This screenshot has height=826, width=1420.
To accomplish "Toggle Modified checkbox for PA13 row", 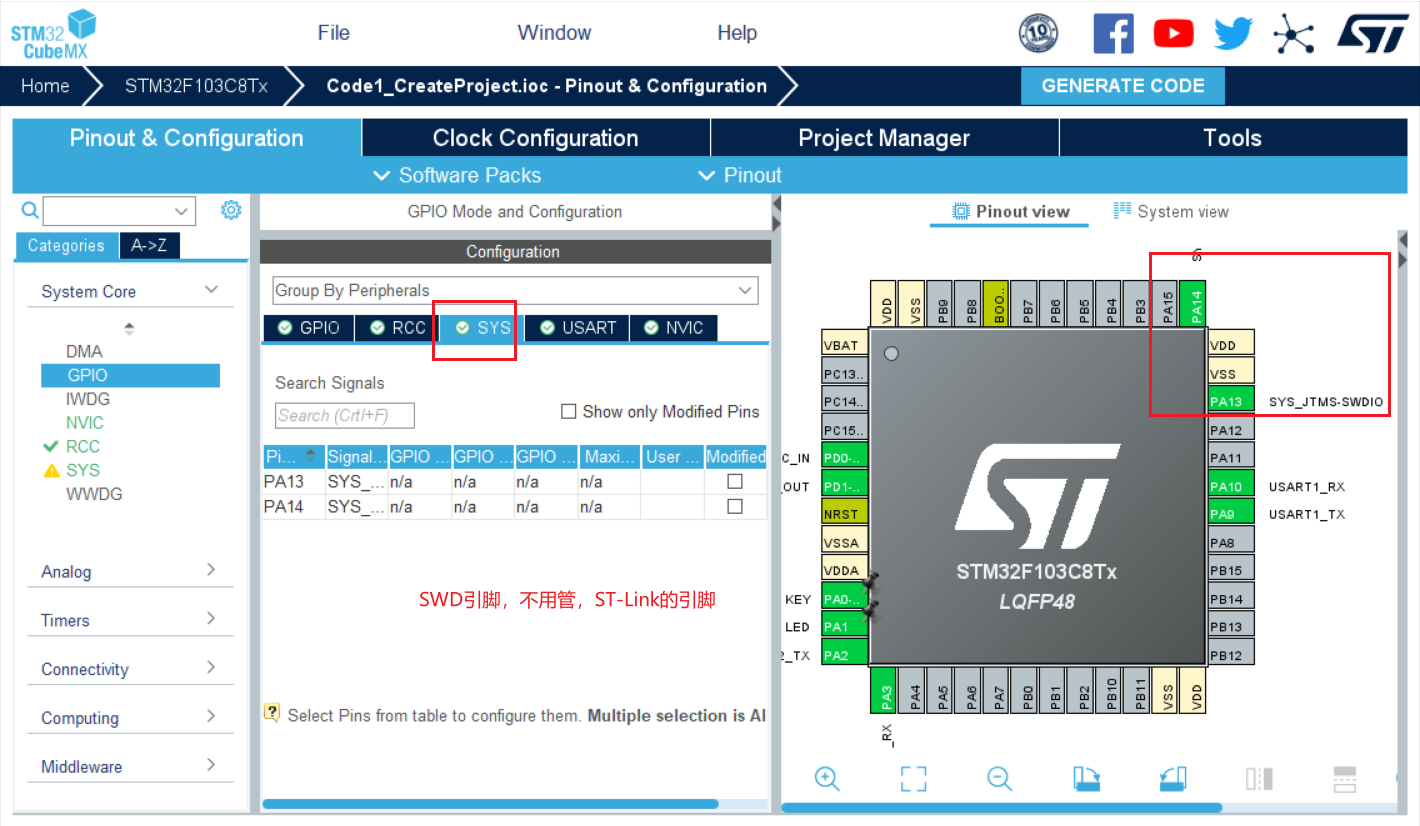I will tap(735, 481).
